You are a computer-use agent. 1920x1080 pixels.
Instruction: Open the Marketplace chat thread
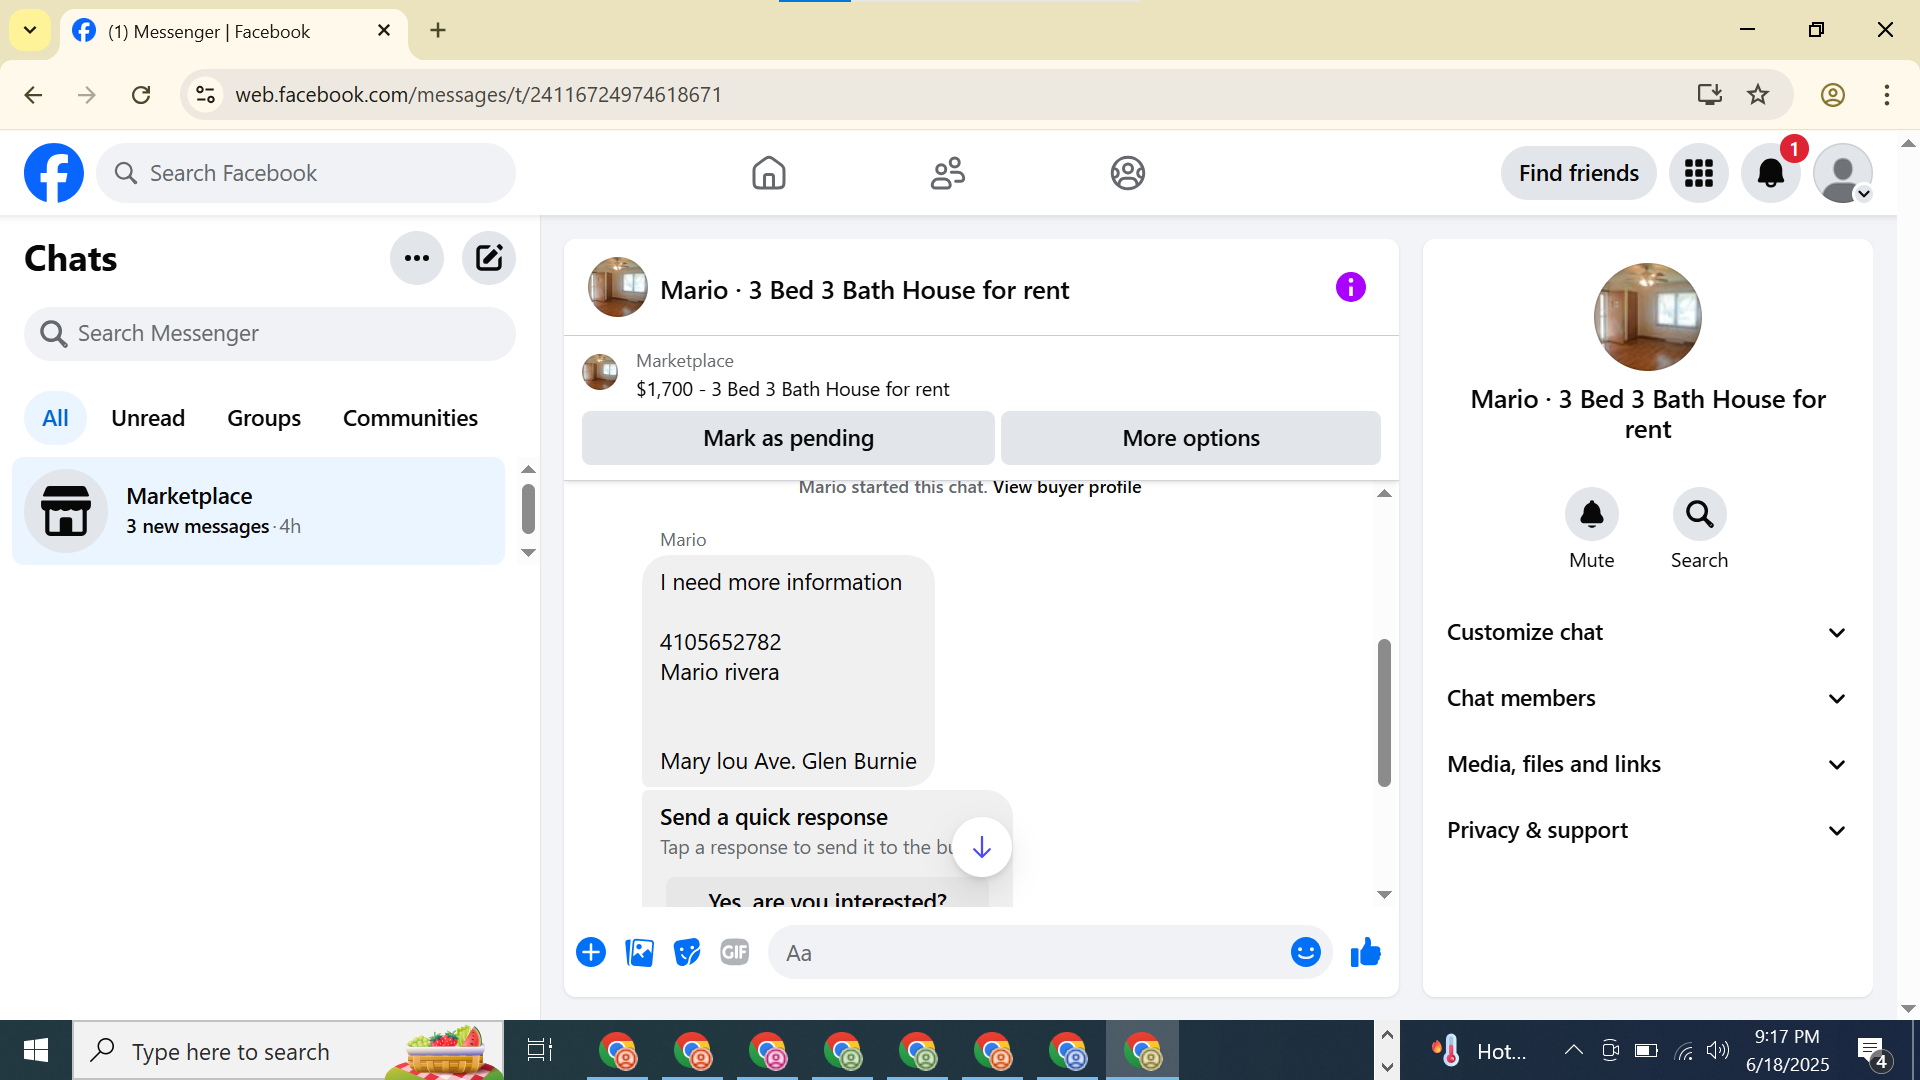click(x=258, y=511)
